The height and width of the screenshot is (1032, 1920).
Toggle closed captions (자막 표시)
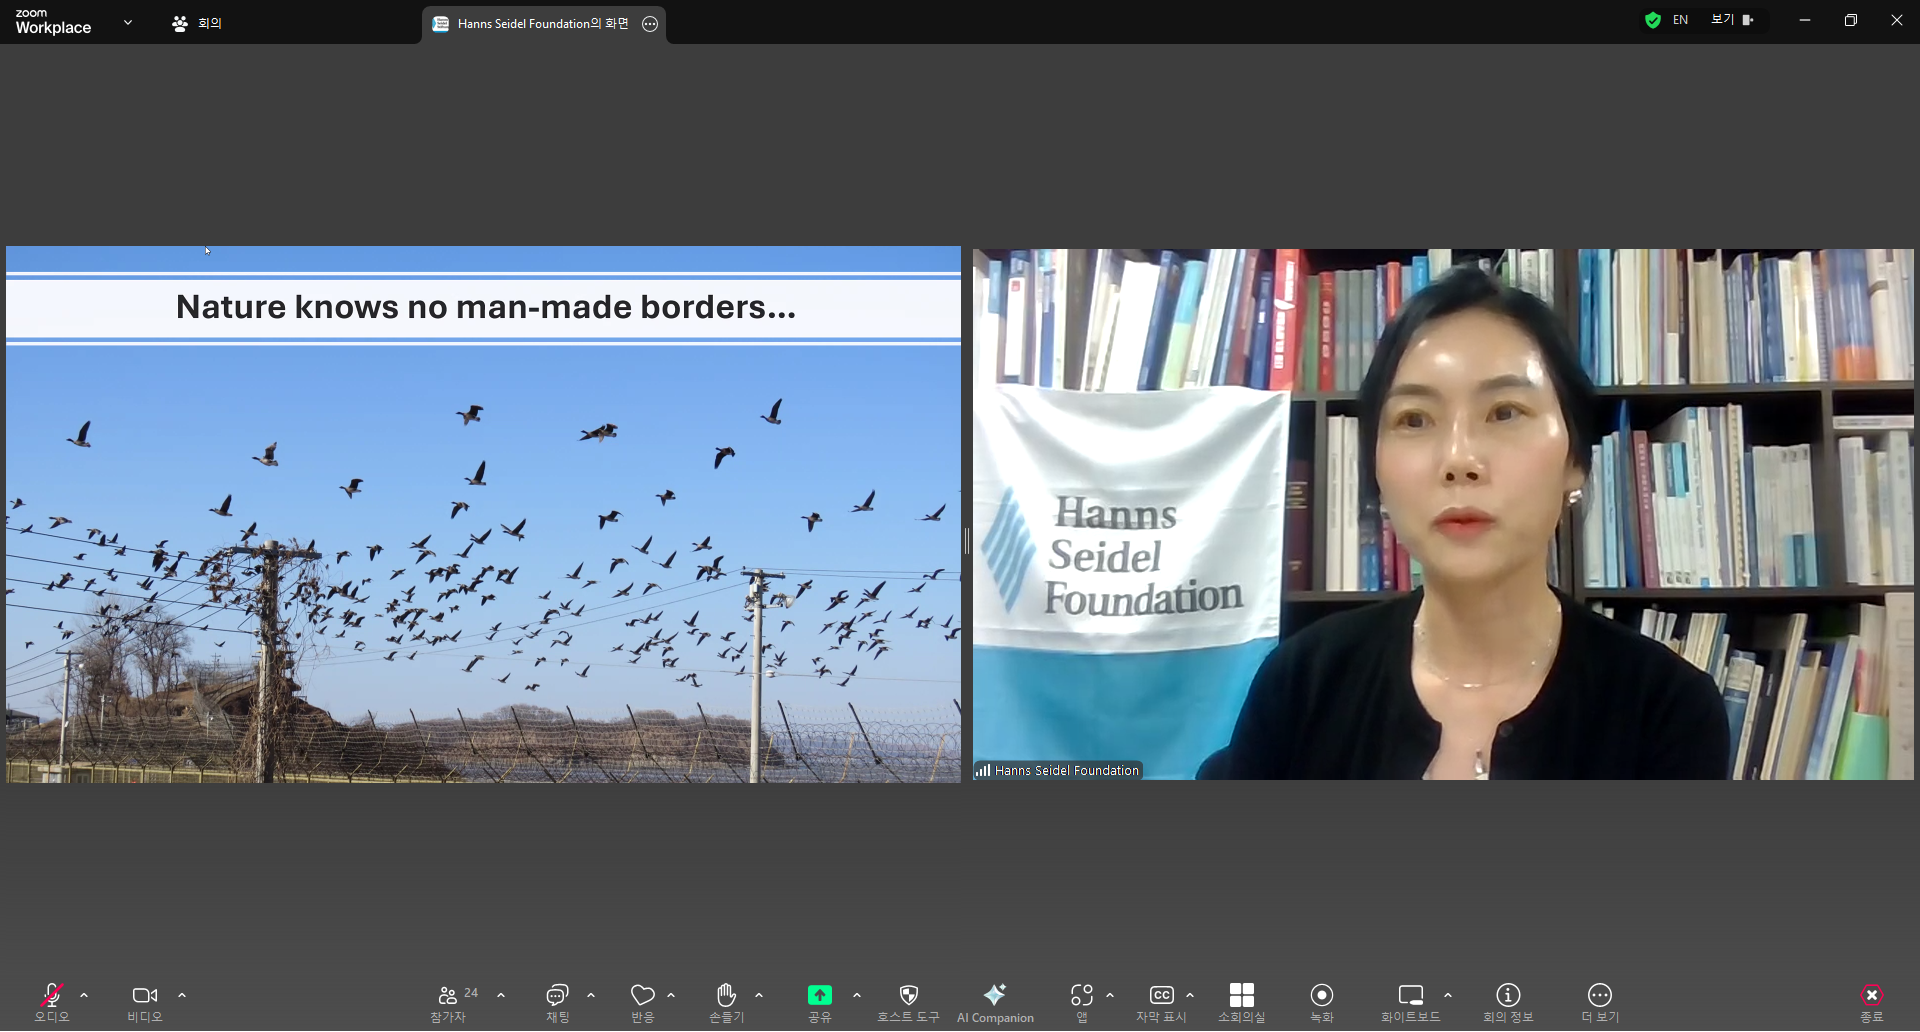pyautogui.click(x=1161, y=996)
